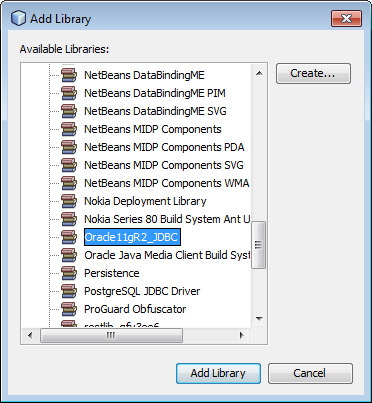Select NetBeans MIDP Components row

point(153,129)
